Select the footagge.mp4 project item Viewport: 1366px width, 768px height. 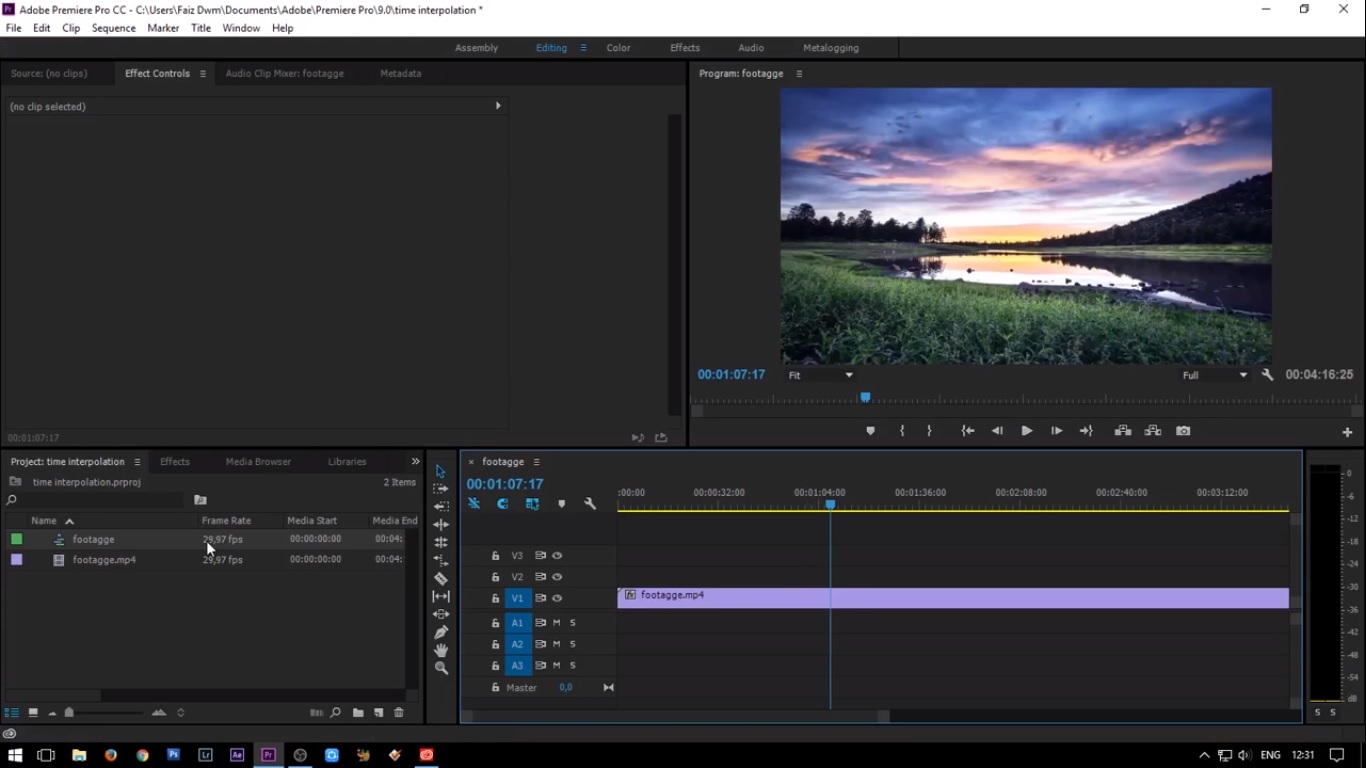coord(104,560)
